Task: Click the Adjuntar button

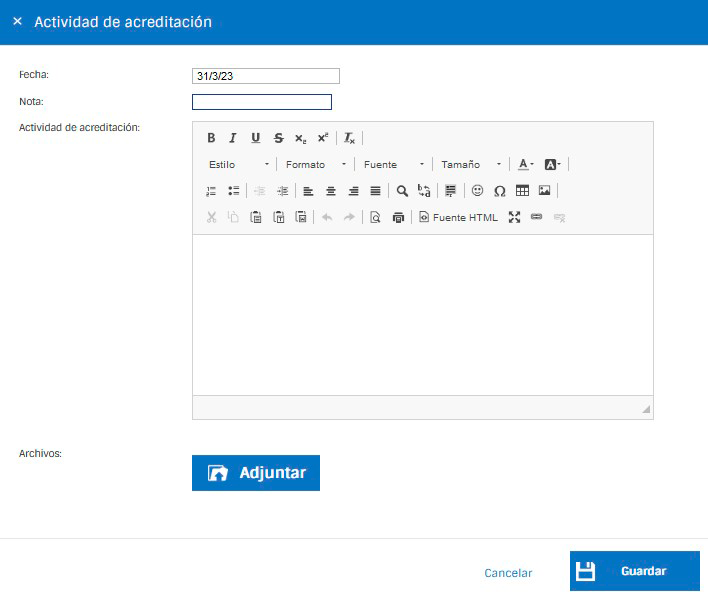Action: click(256, 473)
